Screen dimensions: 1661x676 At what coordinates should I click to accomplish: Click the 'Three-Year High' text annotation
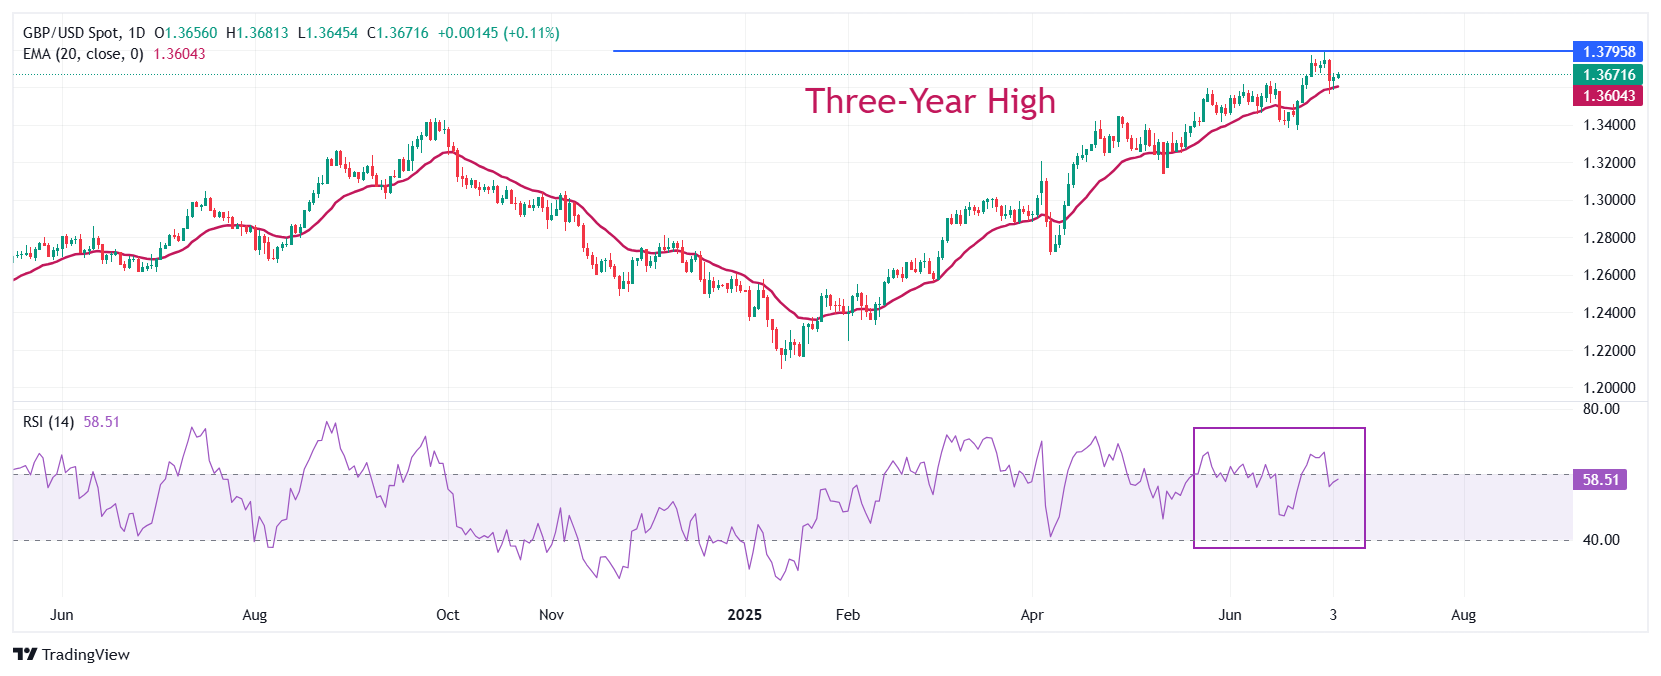[x=930, y=101]
